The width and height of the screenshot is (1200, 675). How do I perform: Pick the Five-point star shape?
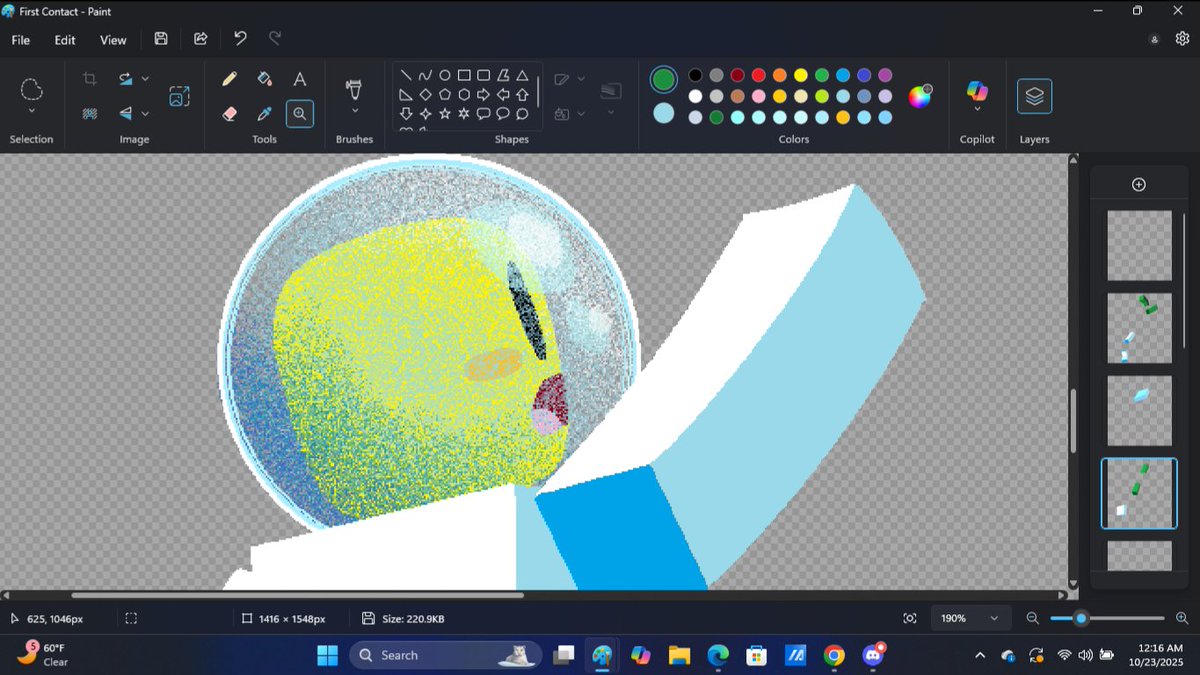[445, 113]
